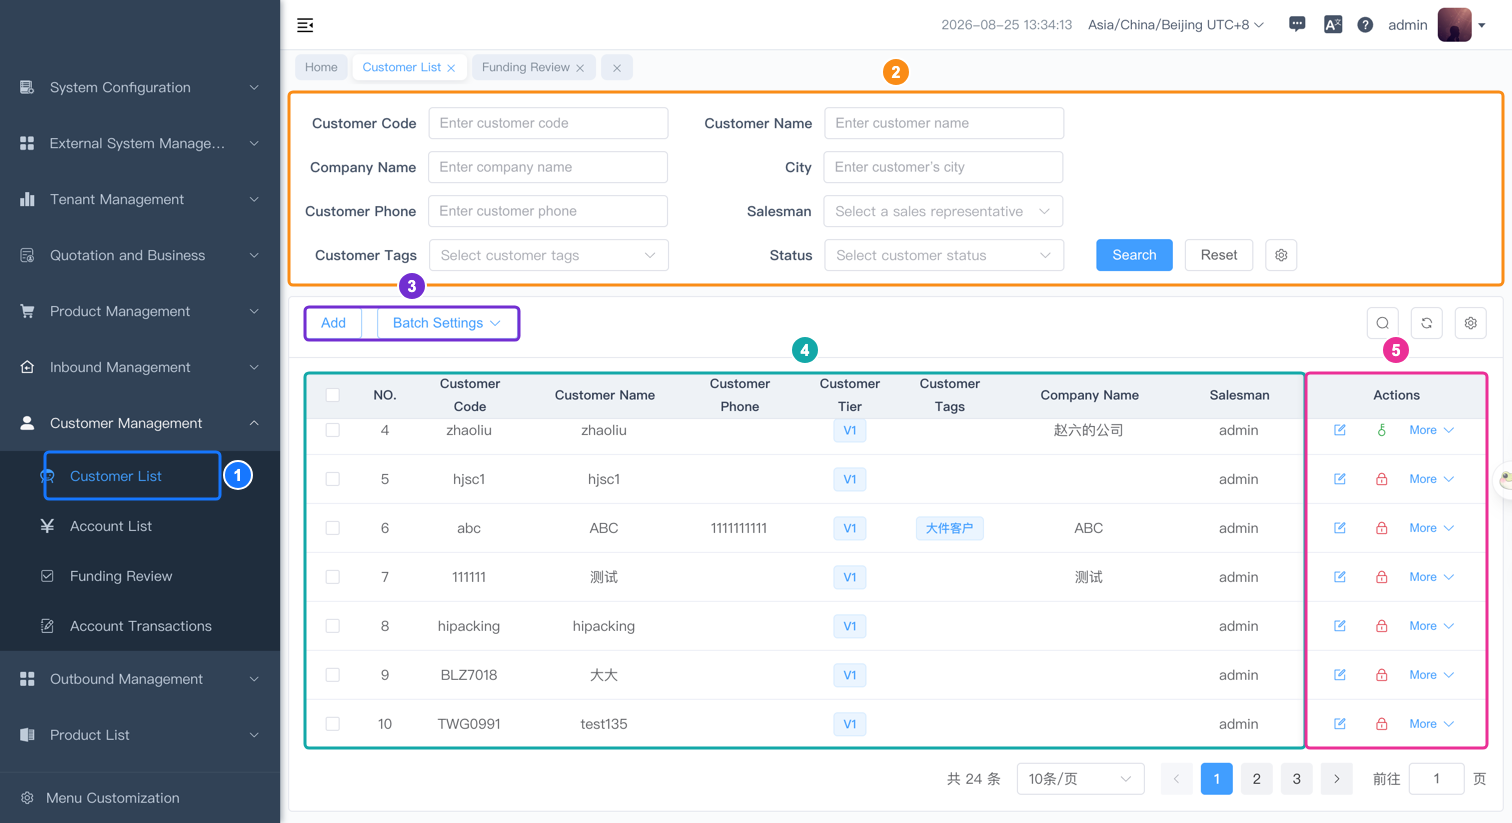Focus the Customer Code input field
This screenshot has height=823, width=1512.
coord(548,123)
